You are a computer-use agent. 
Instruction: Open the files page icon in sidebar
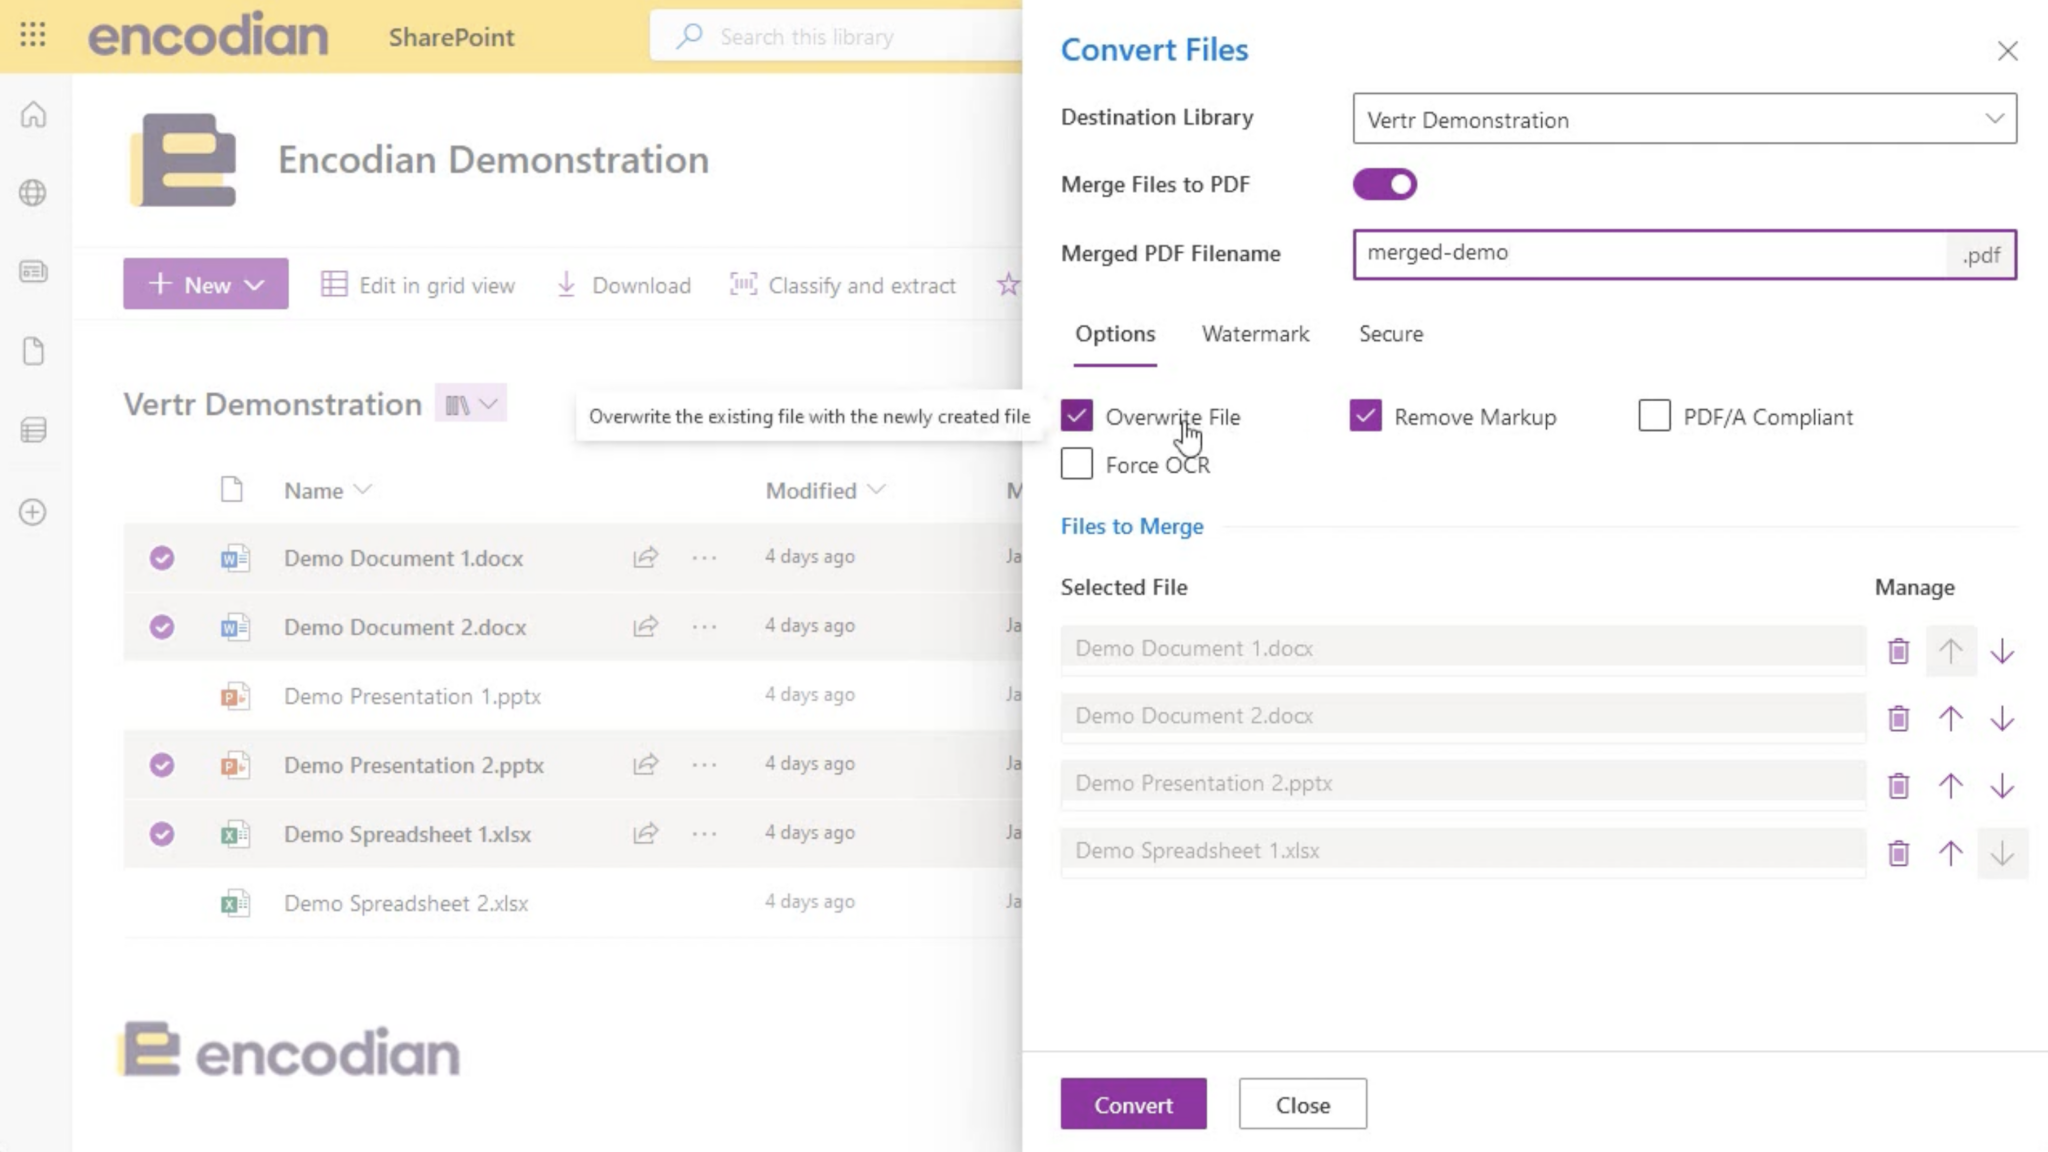pyautogui.click(x=33, y=351)
